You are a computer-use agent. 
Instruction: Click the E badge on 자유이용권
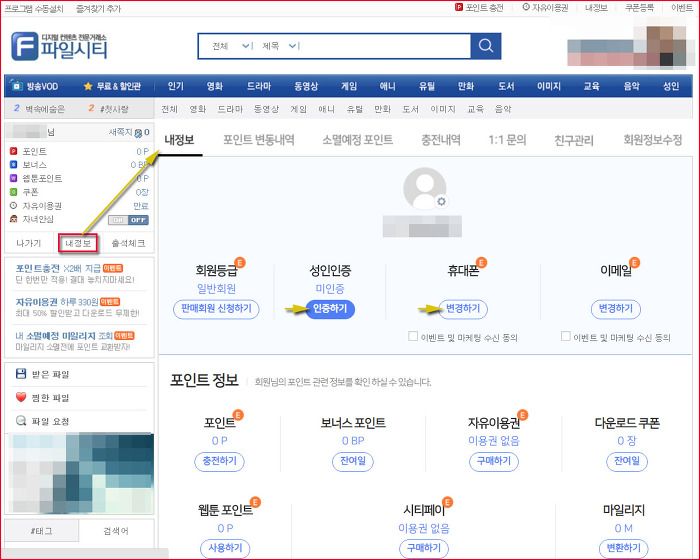[522, 414]
